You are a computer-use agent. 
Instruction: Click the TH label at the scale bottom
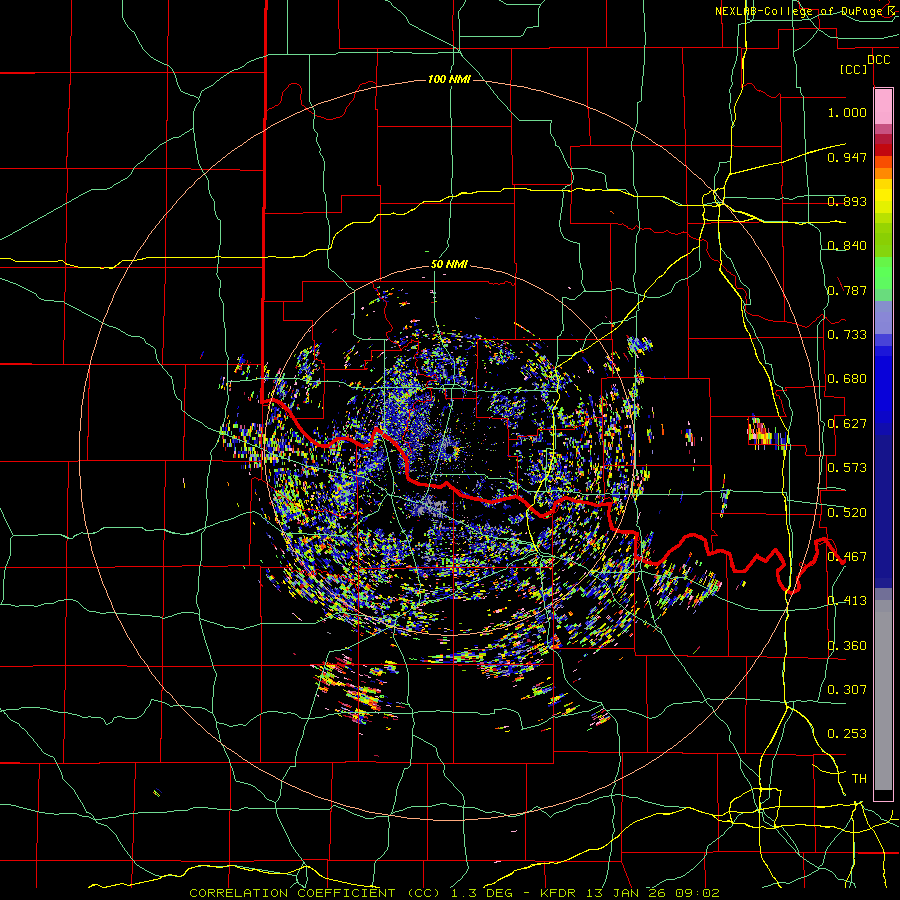coord(859,779)
